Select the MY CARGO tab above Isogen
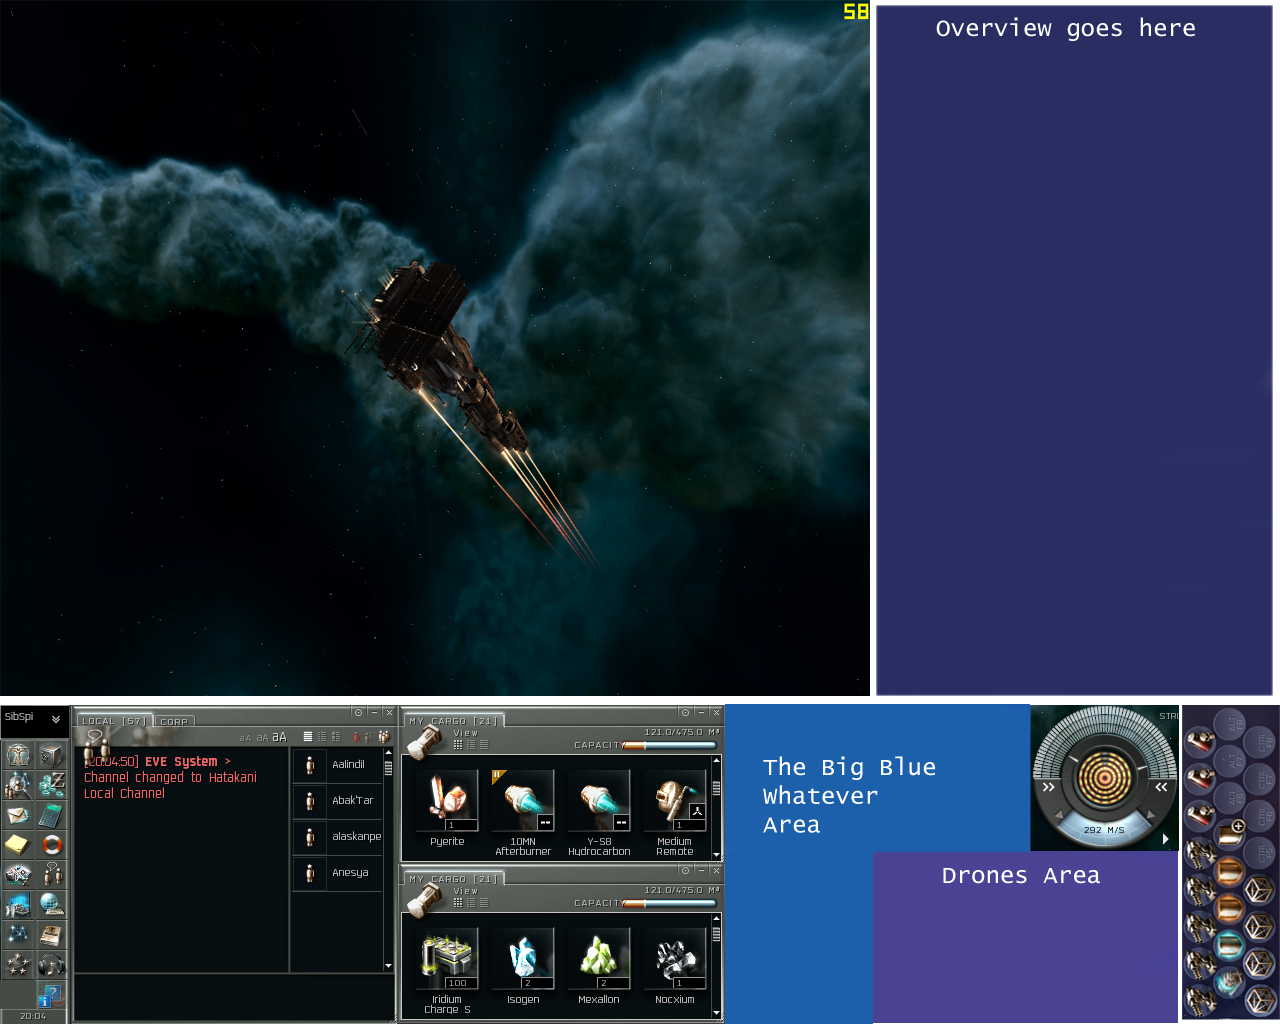The width and height of the screenshot is (1280, 1024). (453, 878)
